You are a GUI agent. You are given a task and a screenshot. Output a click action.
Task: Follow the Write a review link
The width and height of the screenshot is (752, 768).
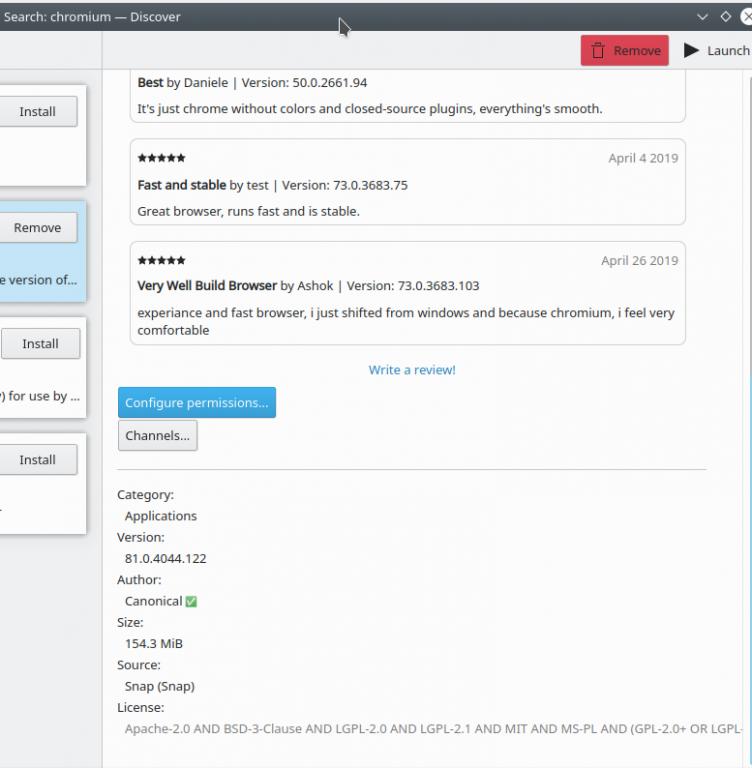412,370
